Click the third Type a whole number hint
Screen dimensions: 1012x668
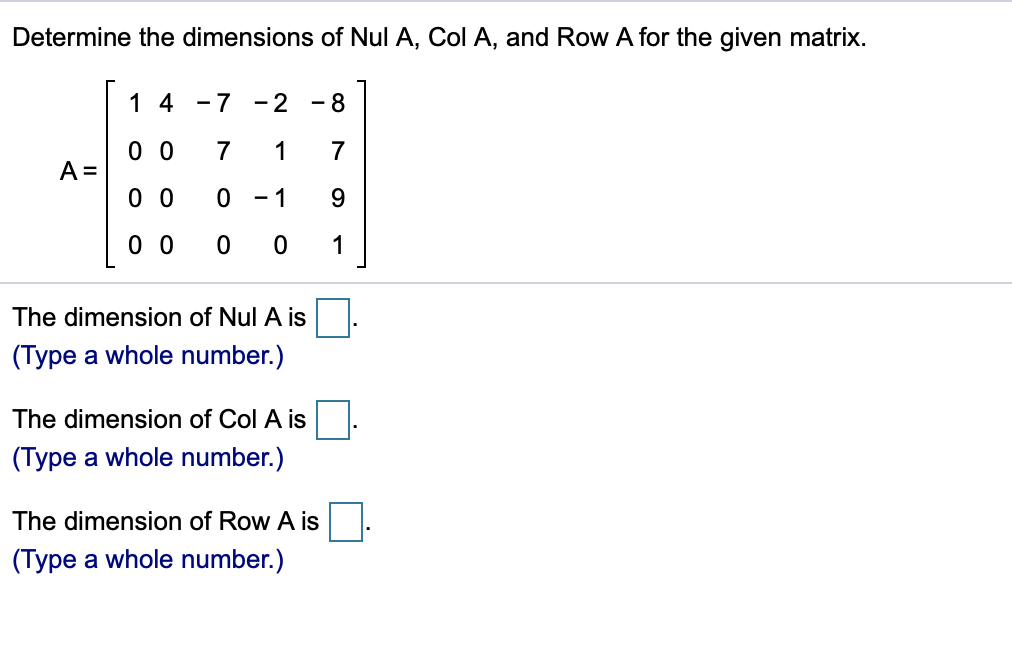pos(145,559)
